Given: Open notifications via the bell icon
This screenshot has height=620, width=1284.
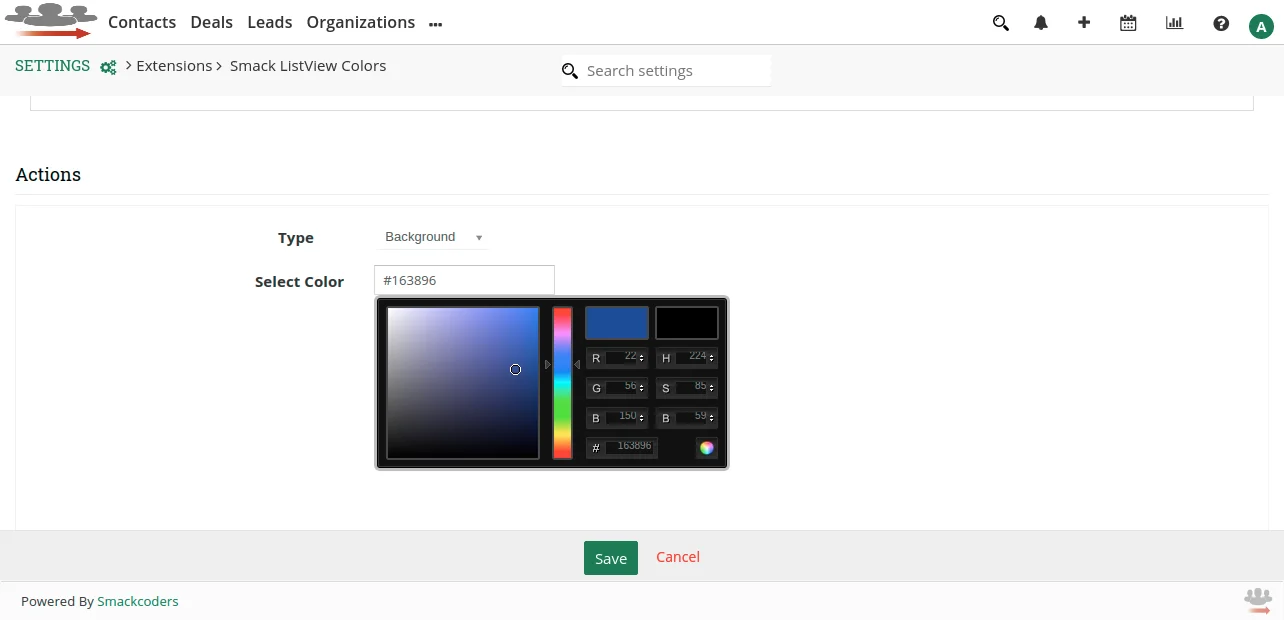Looking at the screenshot, I should tap(1040, 22).
